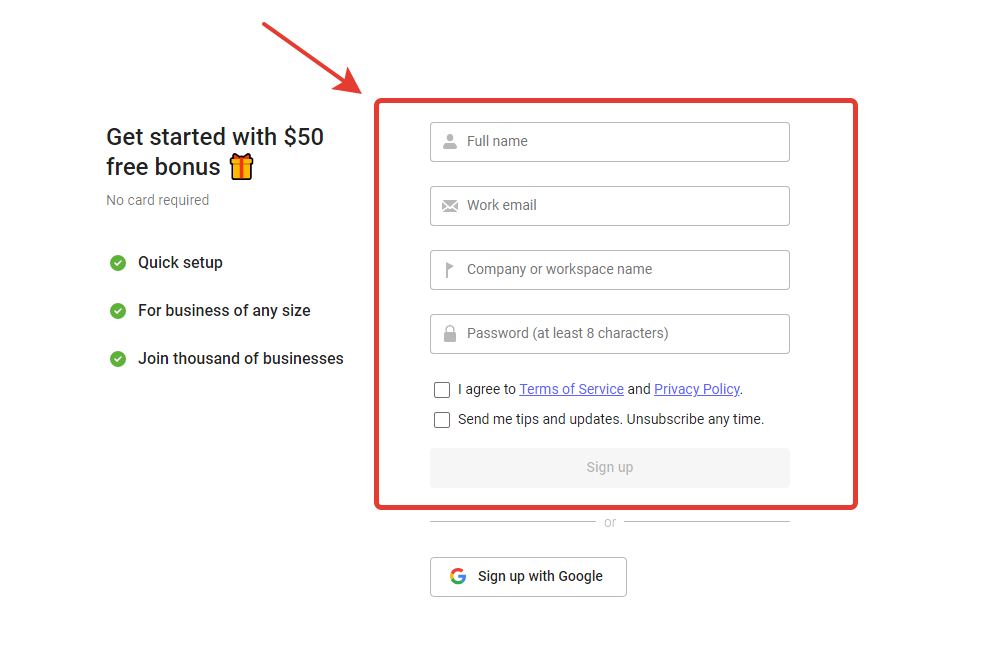Enable Send me tips and updates checkbox

[442, 420]
